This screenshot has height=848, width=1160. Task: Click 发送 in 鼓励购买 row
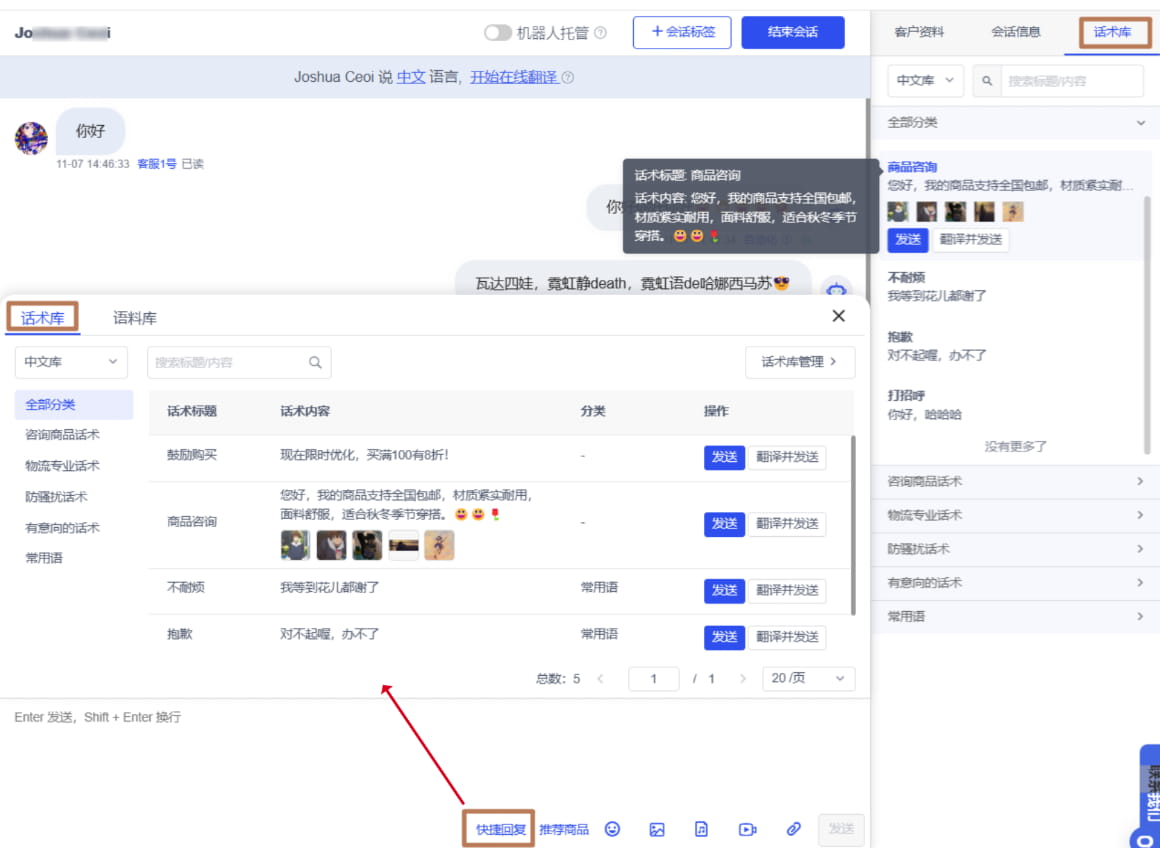[x=724, y=457]
